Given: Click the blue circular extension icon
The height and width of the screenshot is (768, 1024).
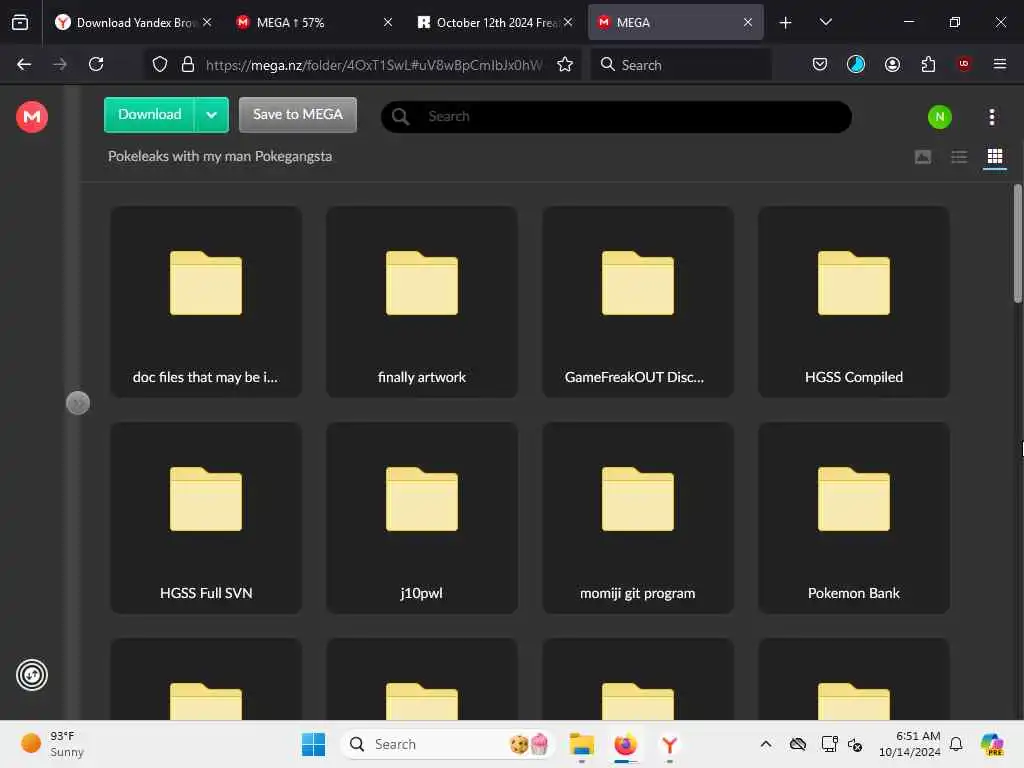Looking at the screenshot, I should coord(856,64).
